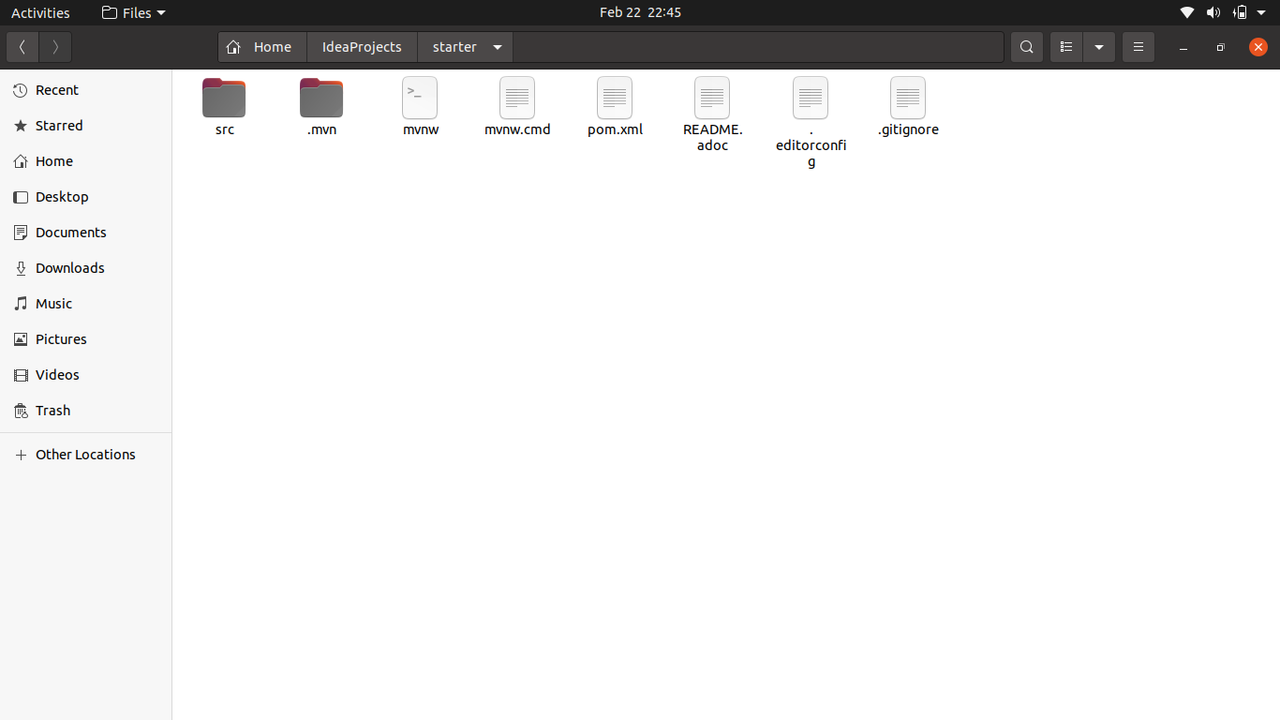Viewport: 1280px width, 720px height.
Task: Toggle the list view mode
Action: 1065,46
